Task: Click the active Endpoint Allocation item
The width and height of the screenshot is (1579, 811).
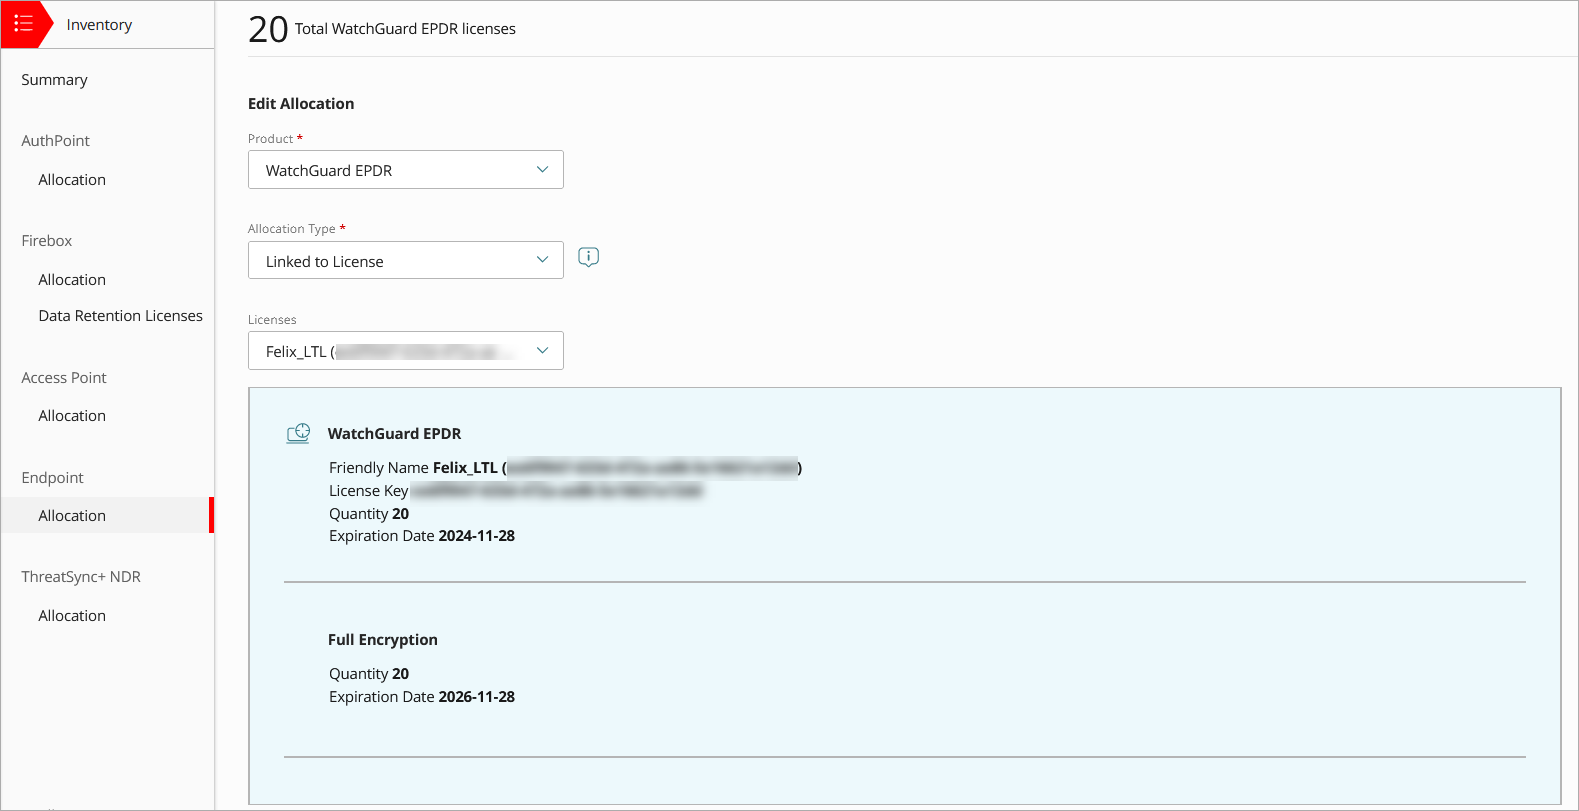Action: [72, 516]
